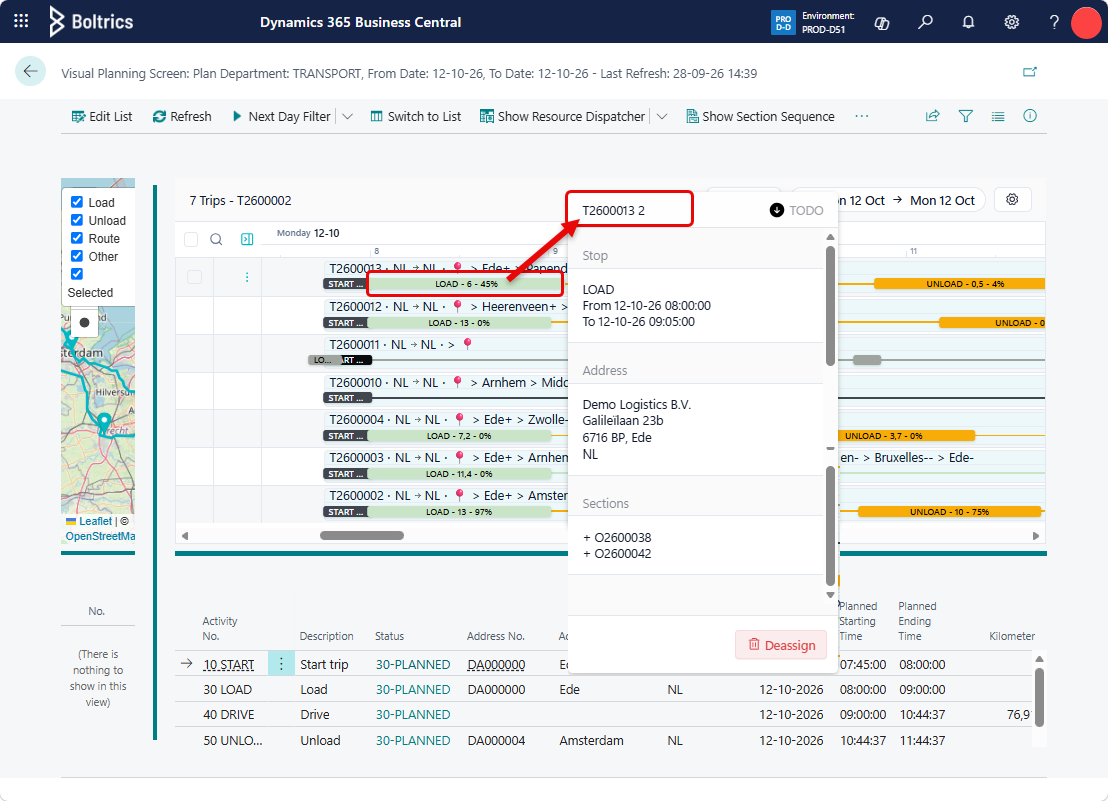
Task: Open settings gear in header
Action: [1011, 23]
